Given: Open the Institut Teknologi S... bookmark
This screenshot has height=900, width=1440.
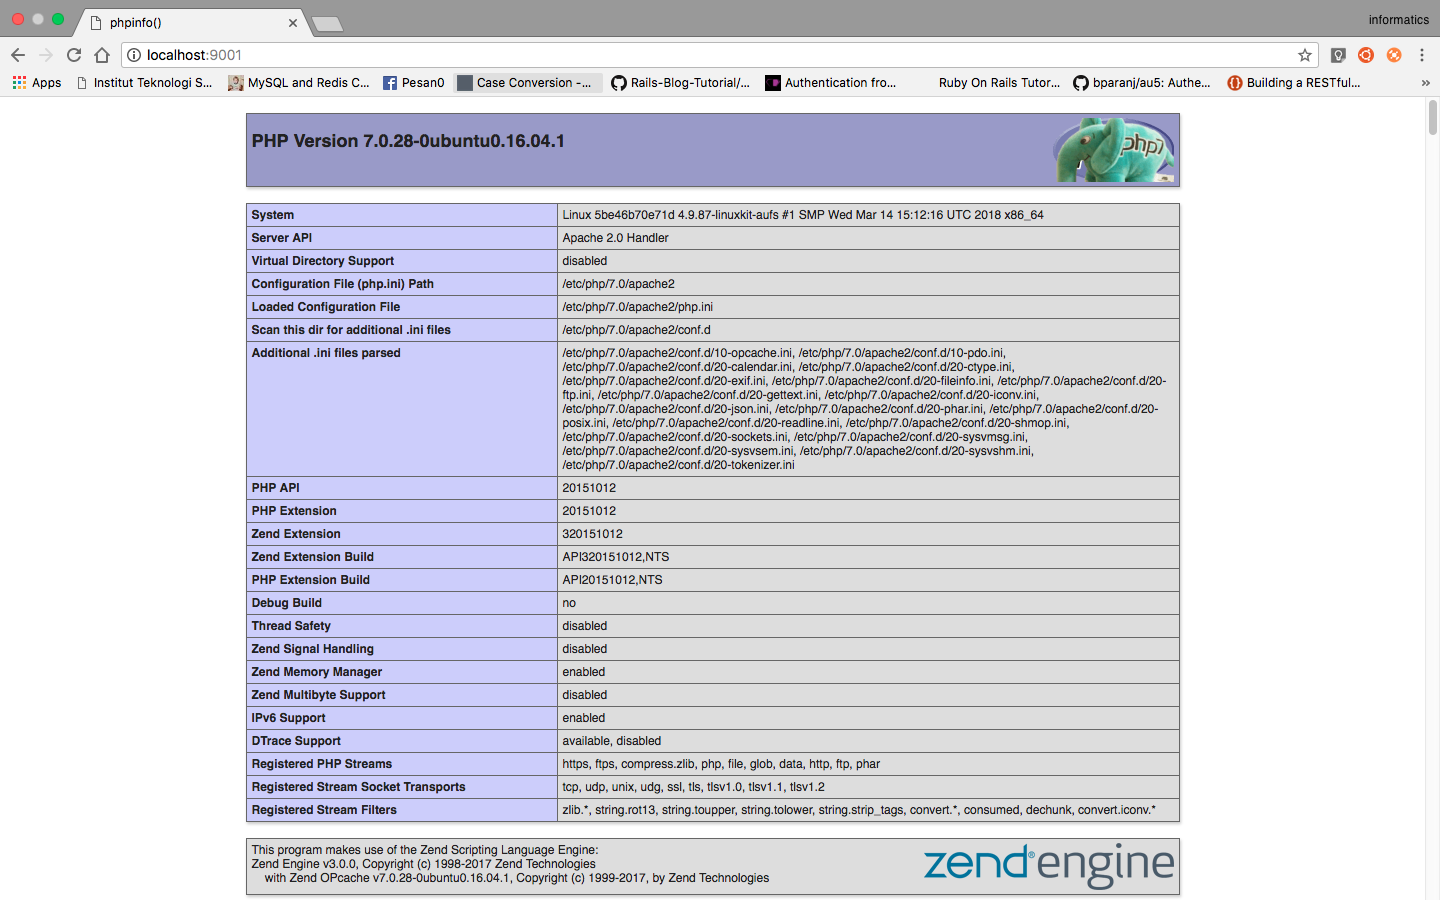Looking at the screenshot, I should (145, 83).
